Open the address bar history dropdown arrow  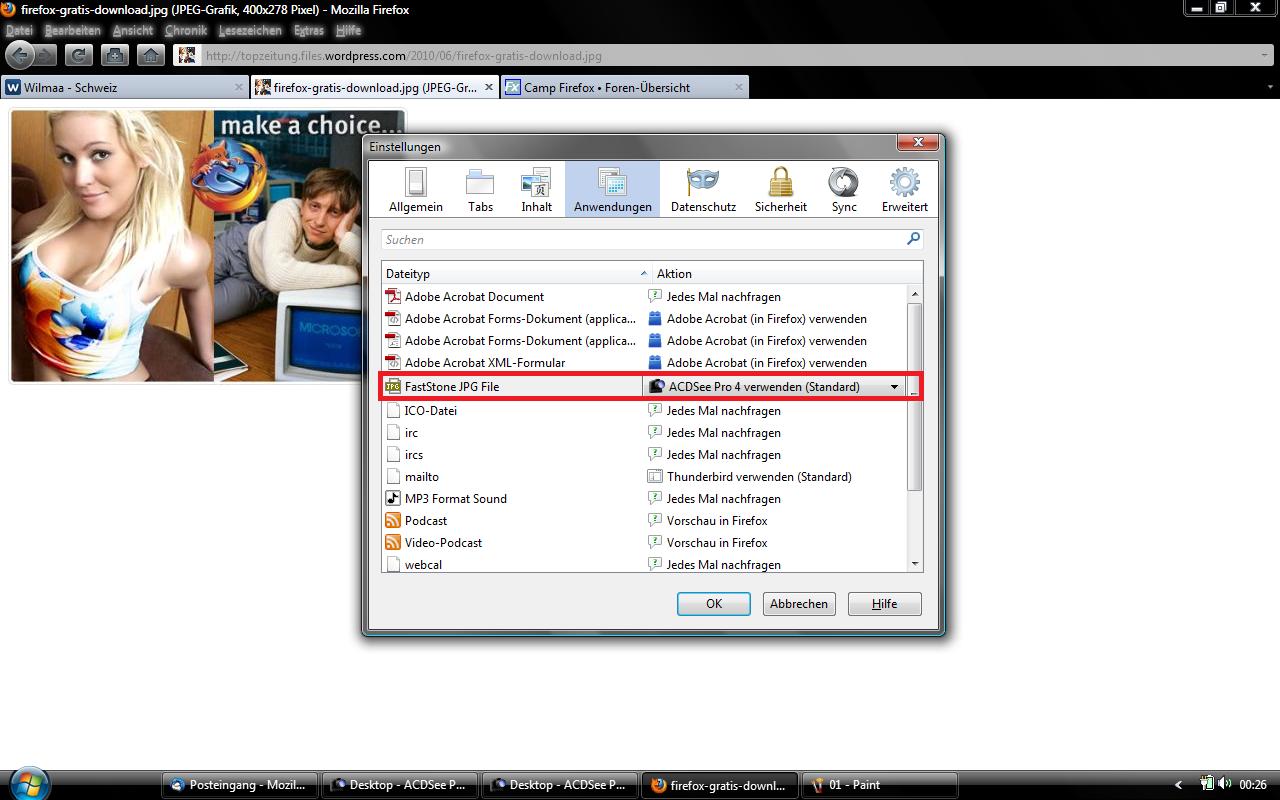1265,56
